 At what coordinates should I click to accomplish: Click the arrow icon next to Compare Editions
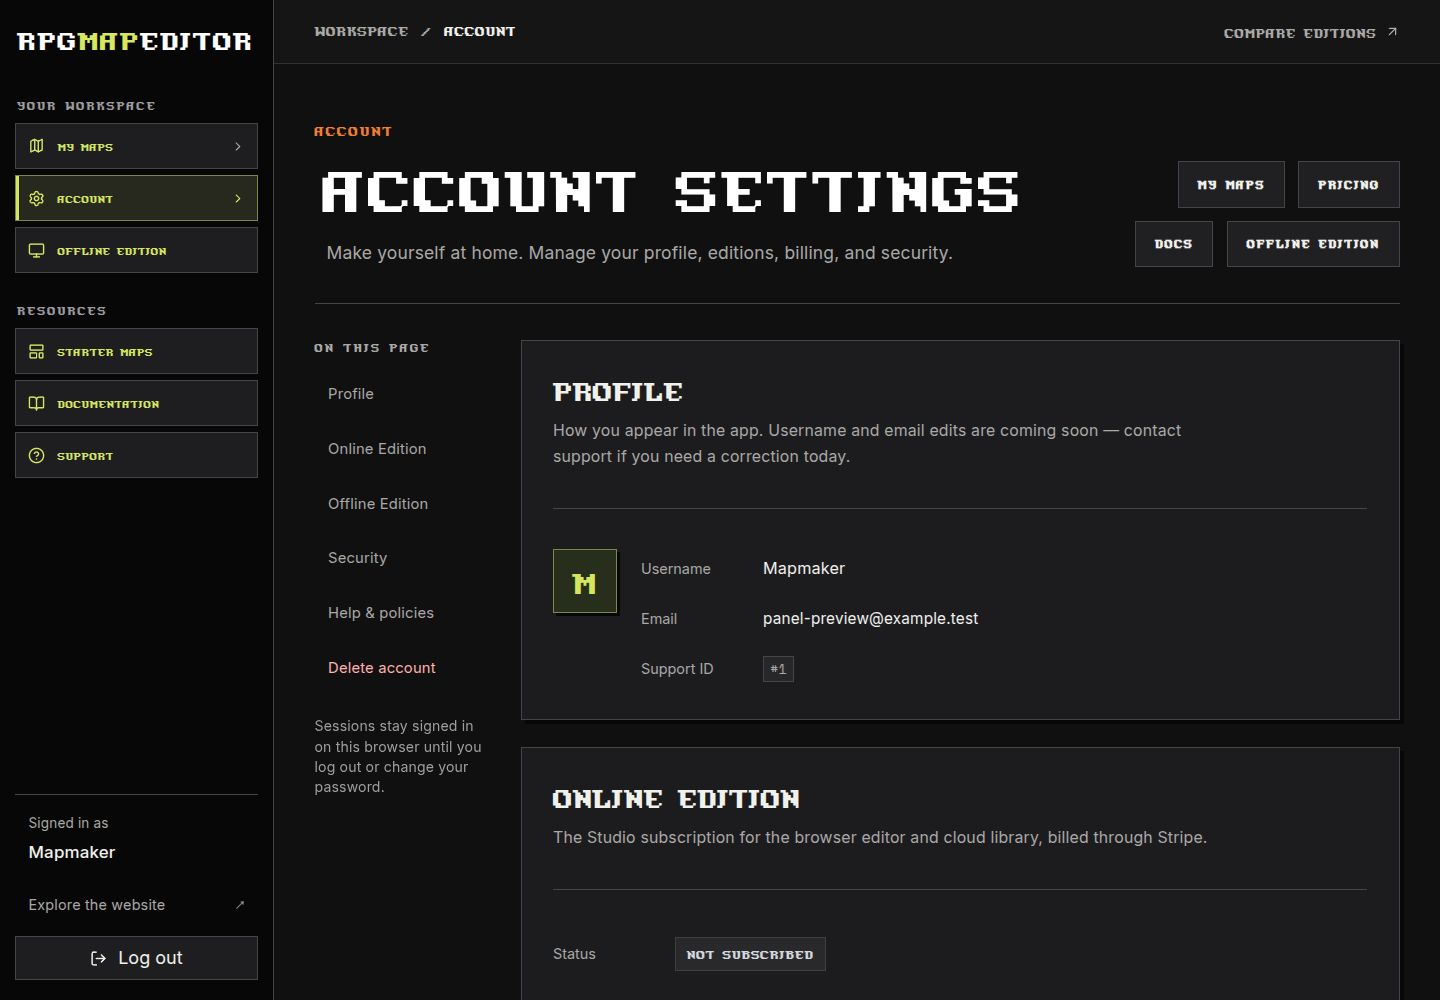tap(1392, 32)
